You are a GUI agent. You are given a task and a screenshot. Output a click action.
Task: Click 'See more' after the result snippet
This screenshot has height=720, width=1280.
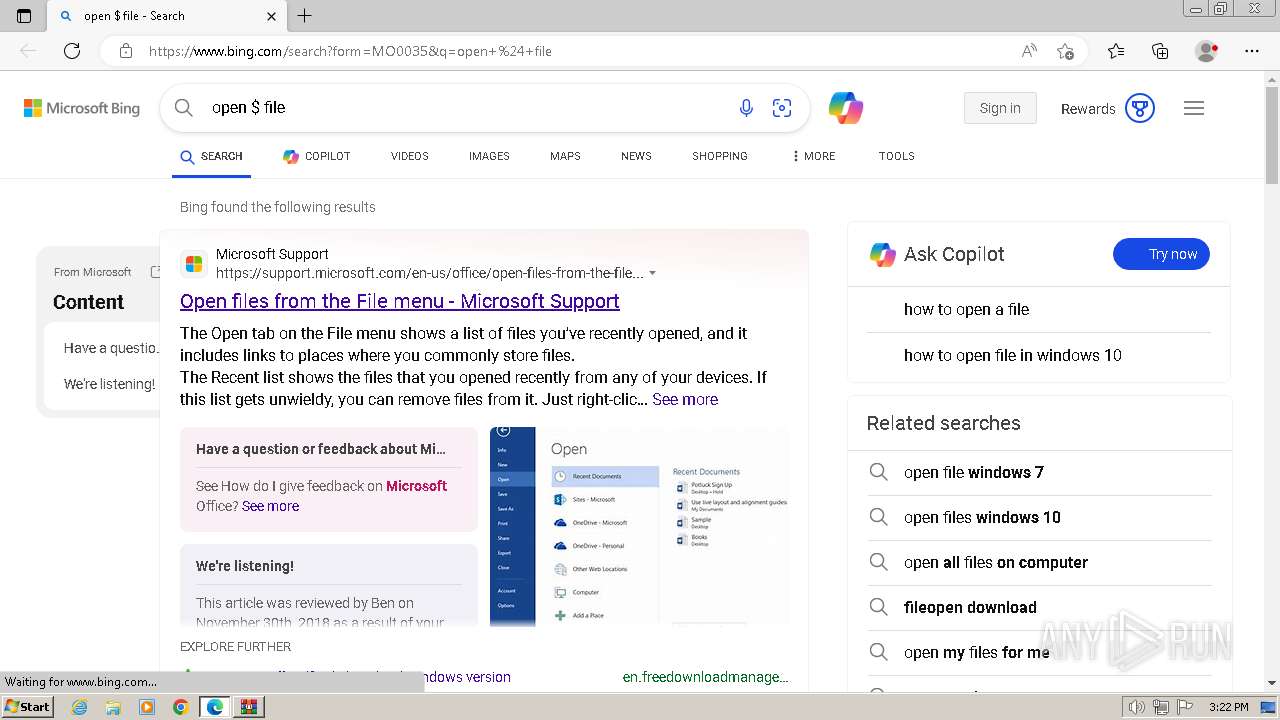point(685,399)
